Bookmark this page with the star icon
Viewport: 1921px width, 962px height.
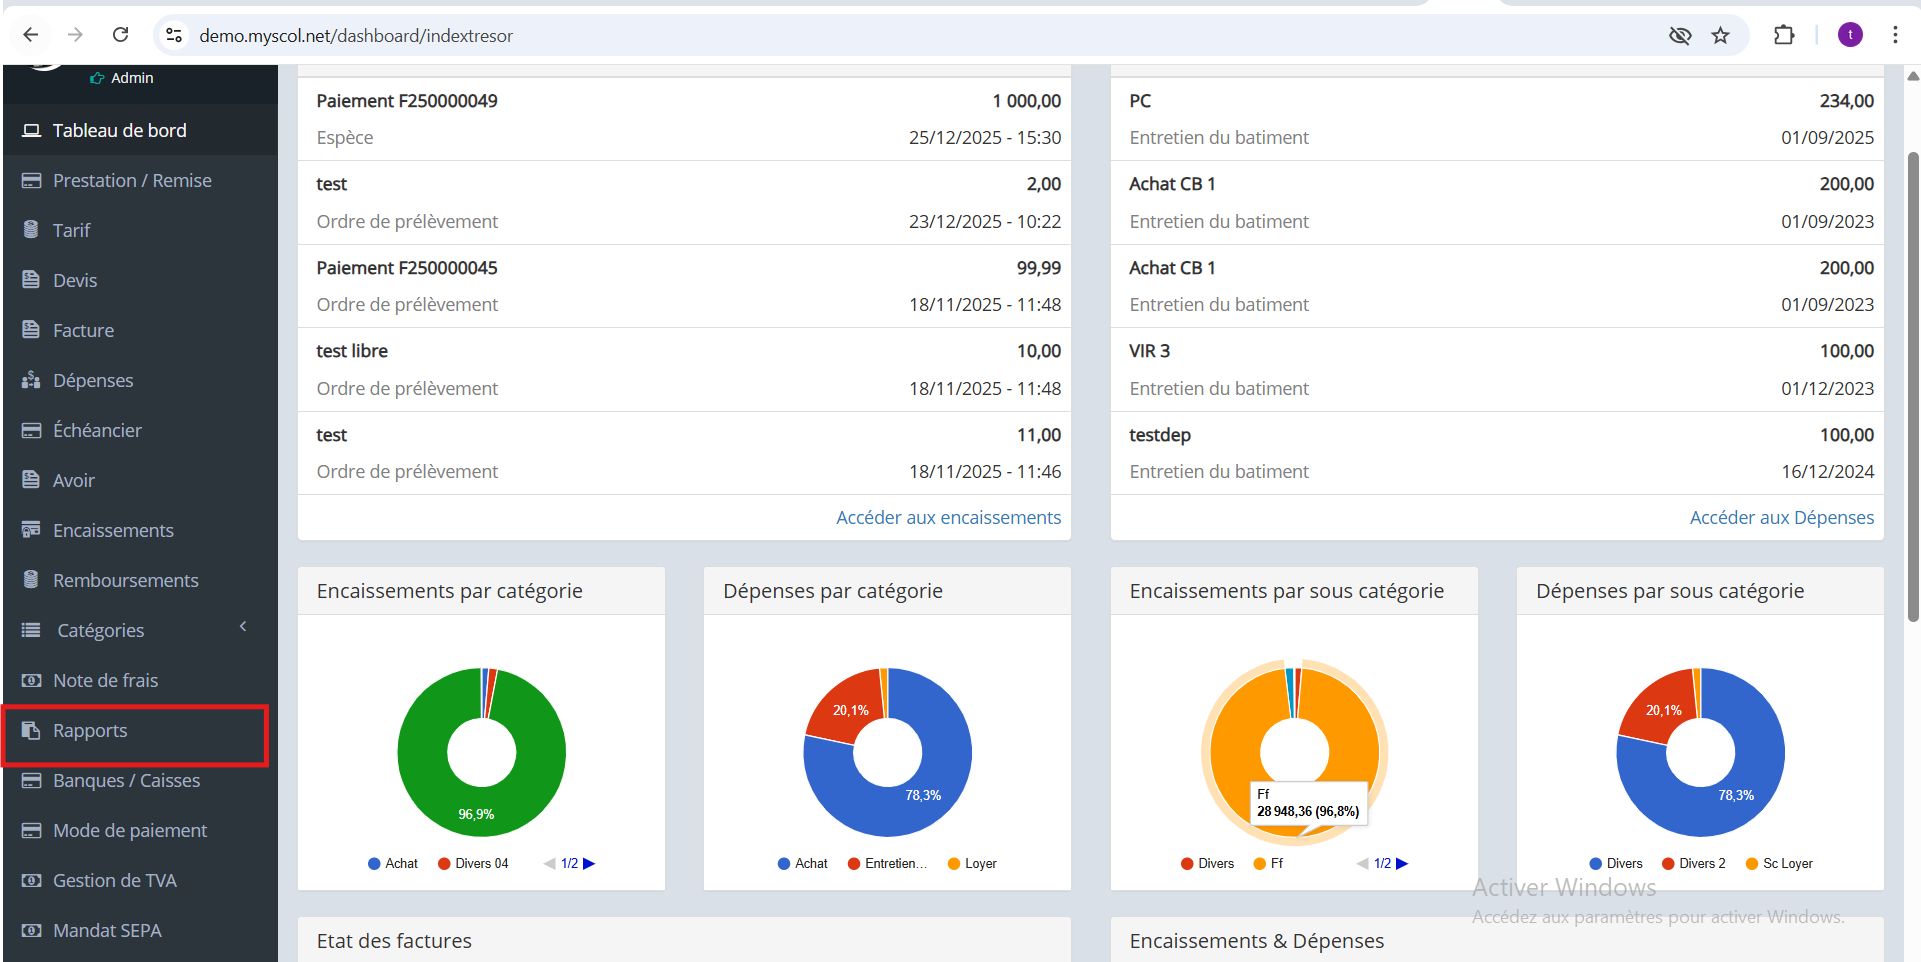(1720, 36)
